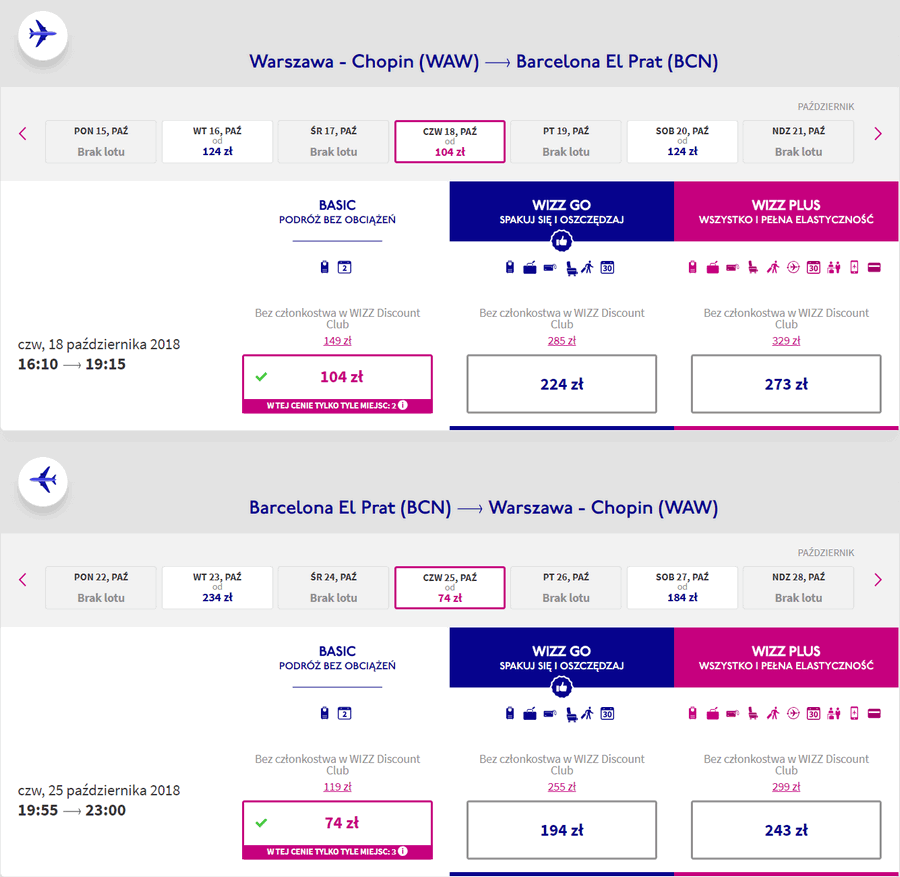
Task: Click the info icon on outbound 104 zł seats banner
Action: coord(403,405)
